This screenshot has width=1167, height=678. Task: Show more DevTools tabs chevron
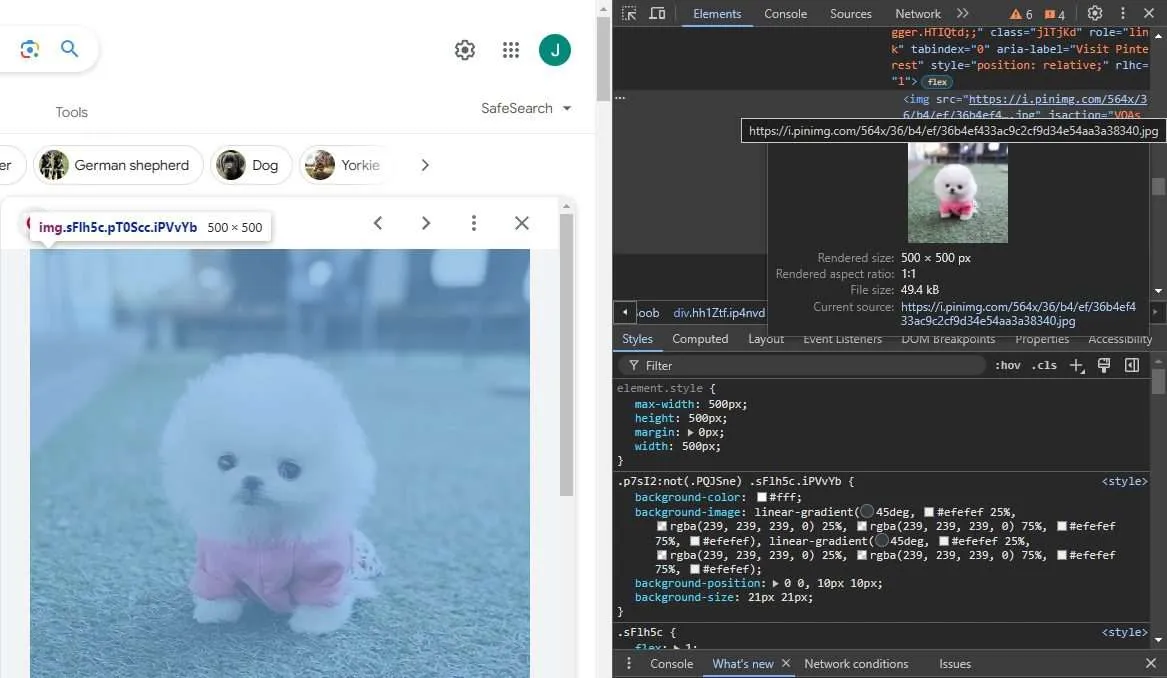963,13
